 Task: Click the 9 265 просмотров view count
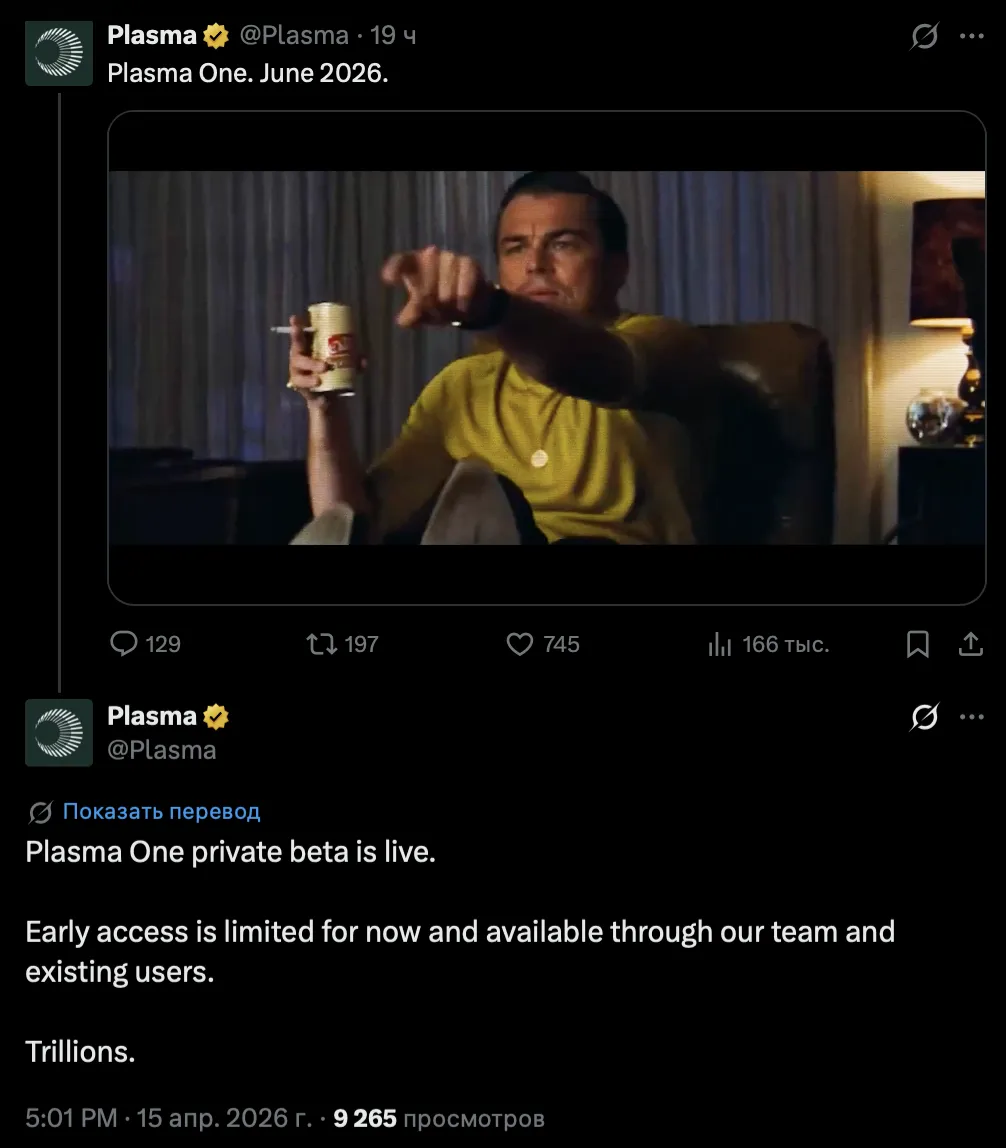click(439, 1117)
